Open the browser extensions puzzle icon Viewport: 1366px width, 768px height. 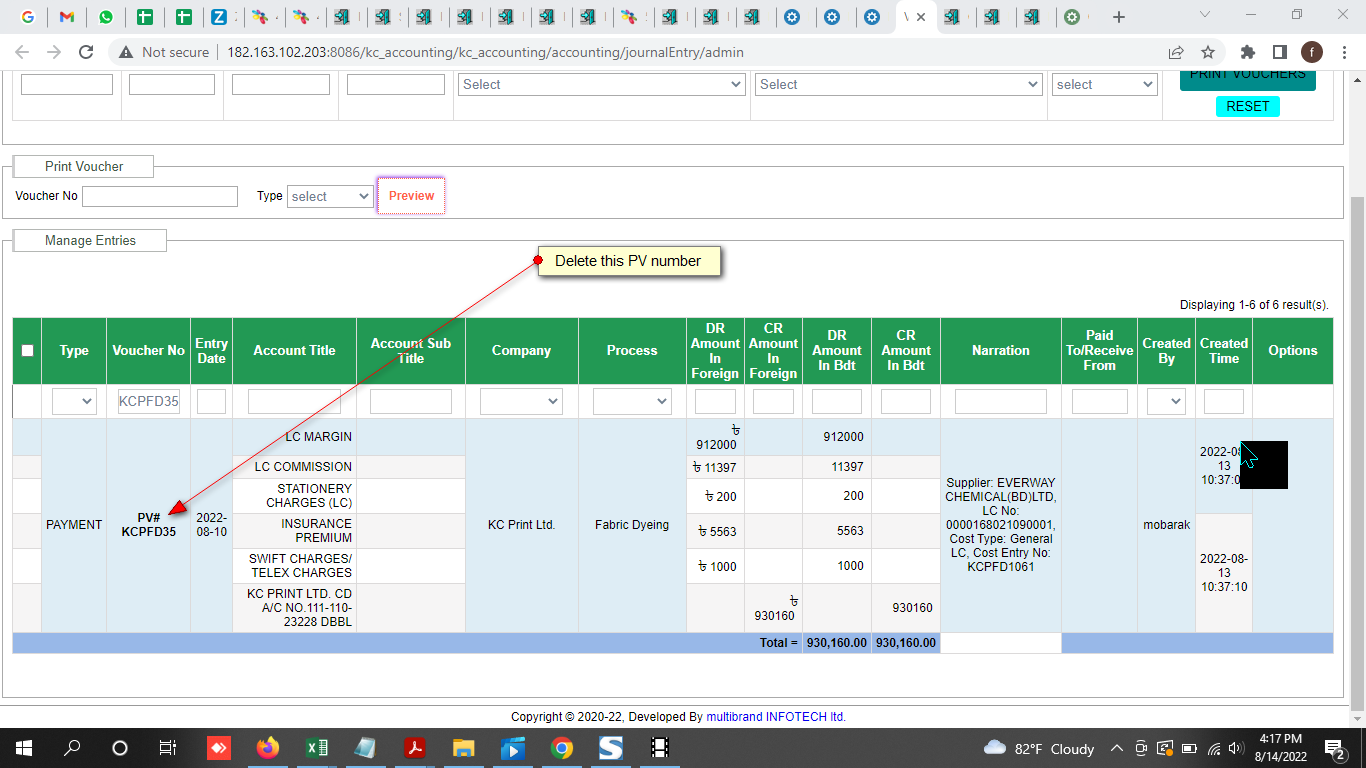(1247, 52)
